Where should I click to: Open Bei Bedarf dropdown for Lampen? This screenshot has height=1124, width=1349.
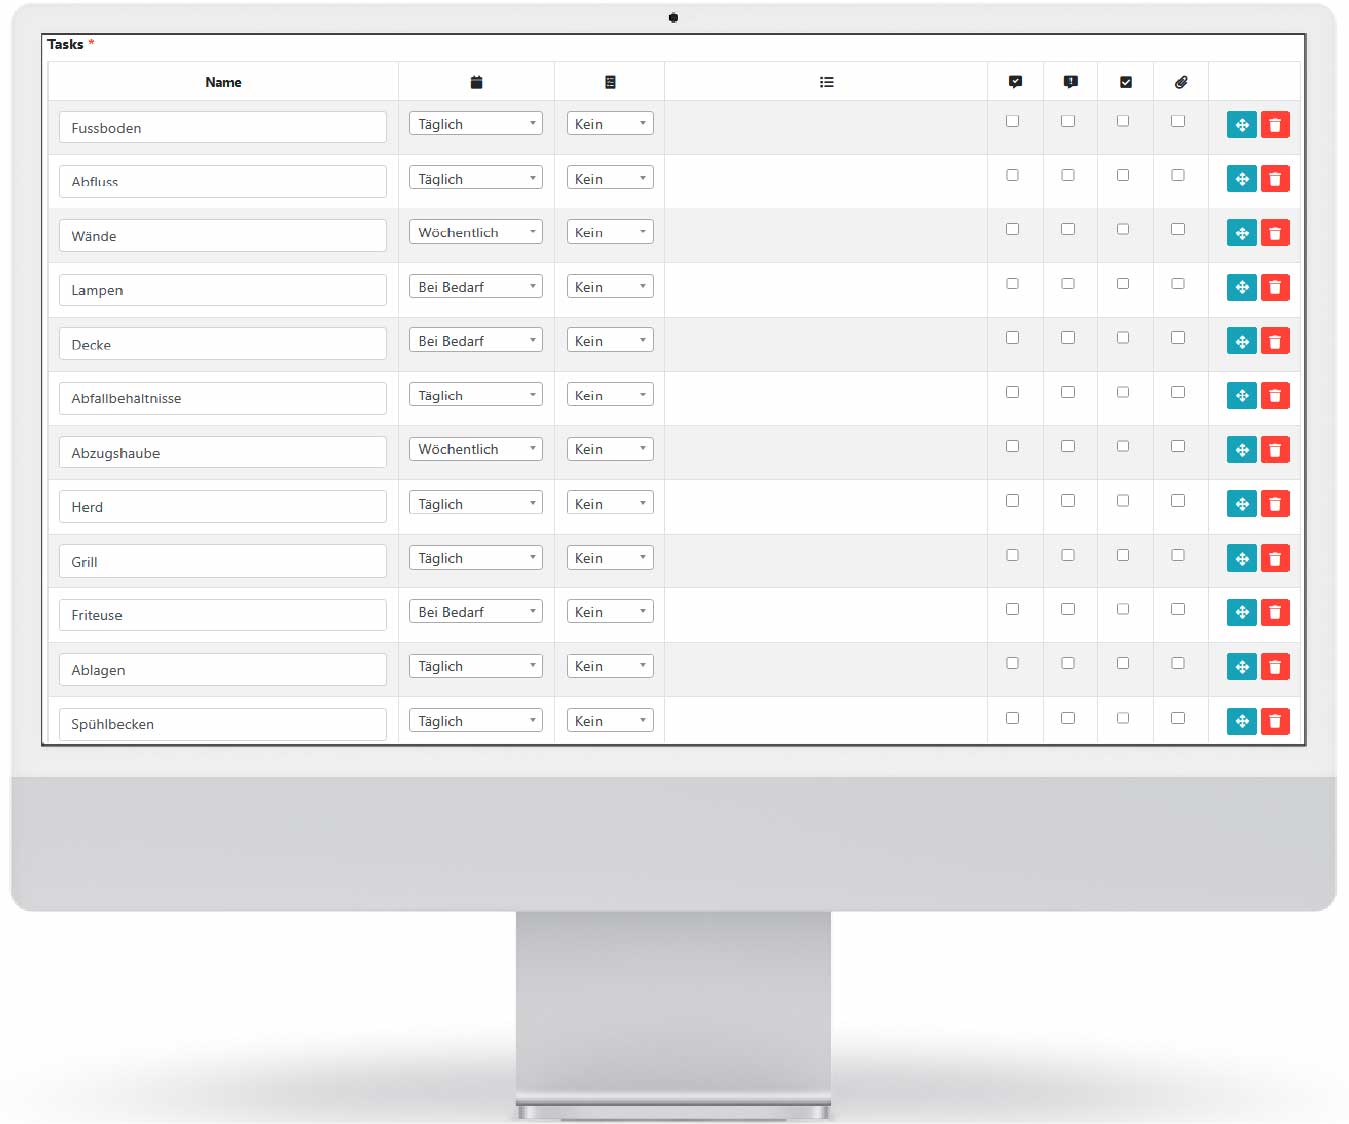[475, 287]
